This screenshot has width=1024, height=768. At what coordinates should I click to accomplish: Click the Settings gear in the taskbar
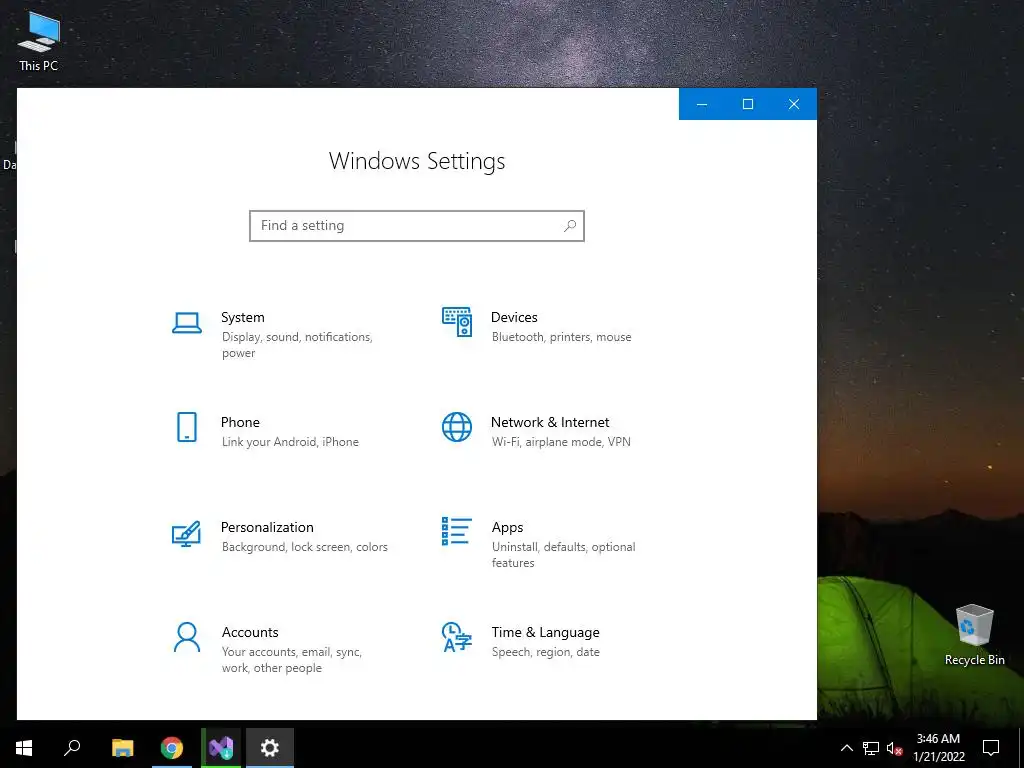(270, 748)
